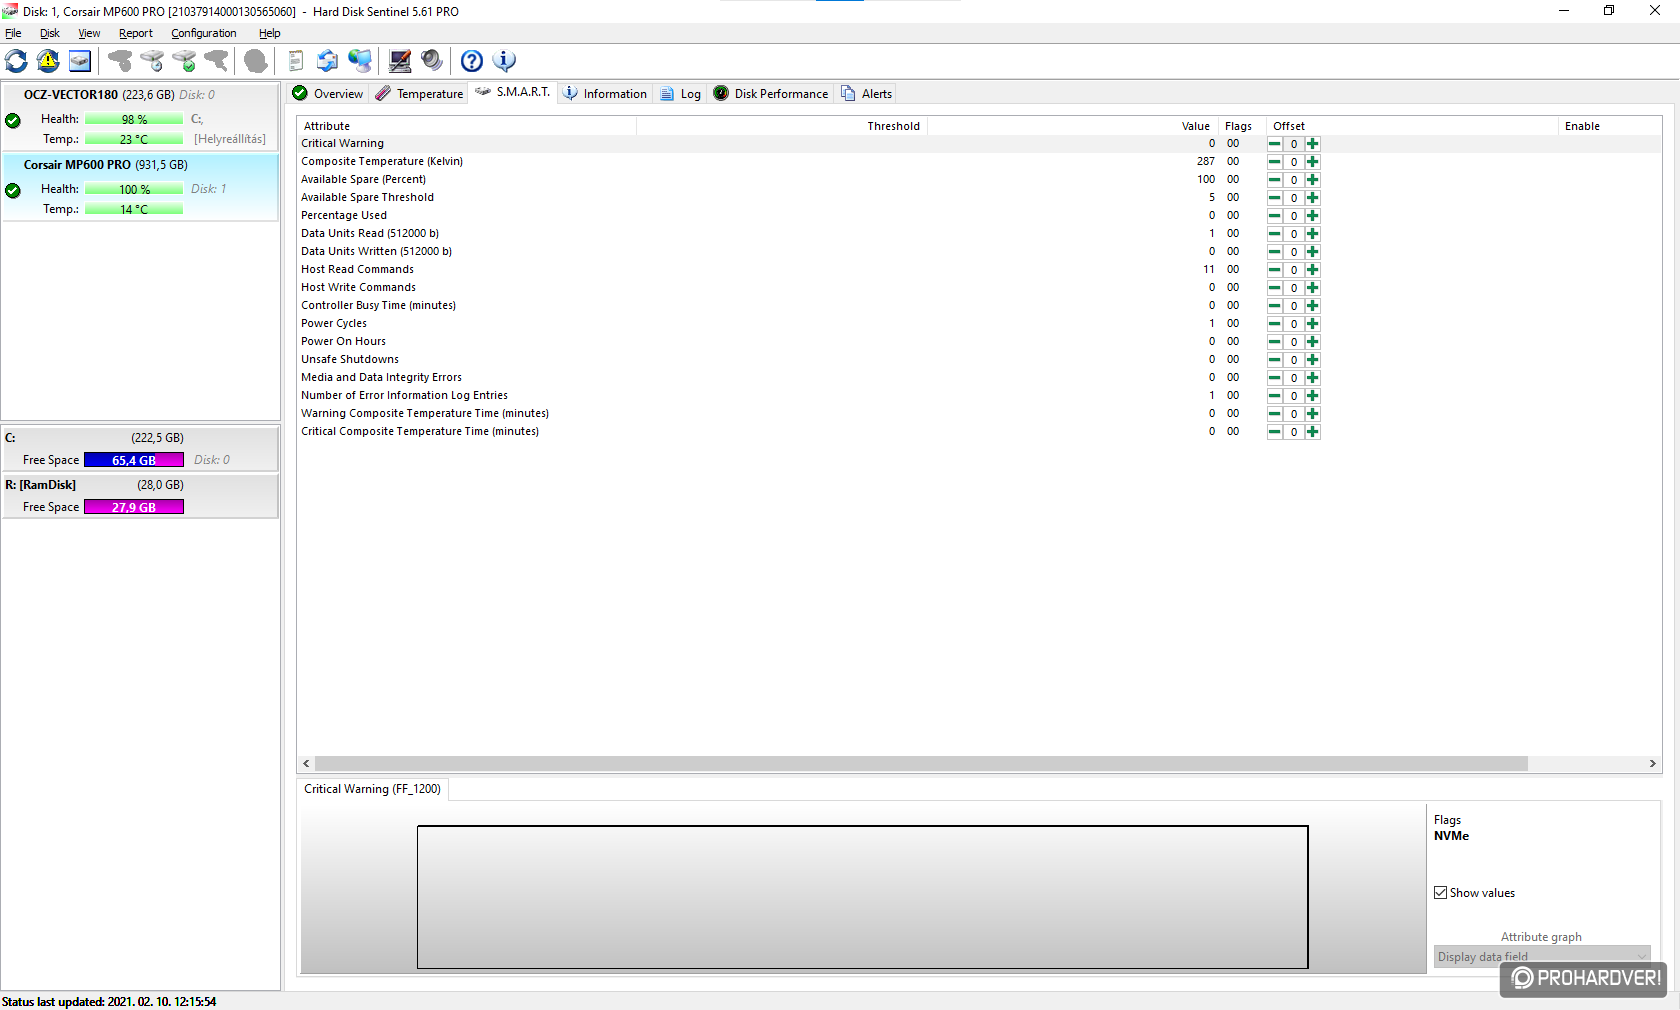Select the Controller Busy Time (minutes) row
This screenshot has height=1010, width=1680.
[x=979, y=306]
